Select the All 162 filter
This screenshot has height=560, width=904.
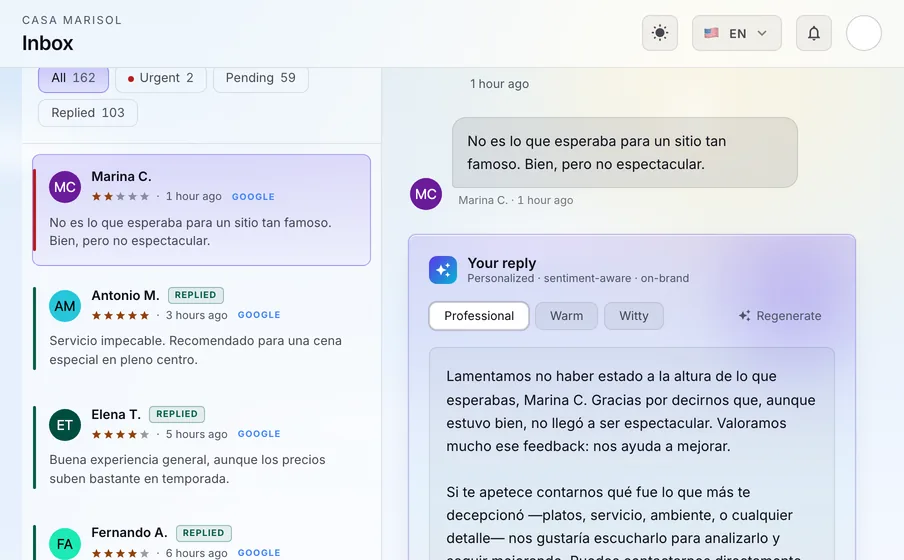(x=73, y=78)
